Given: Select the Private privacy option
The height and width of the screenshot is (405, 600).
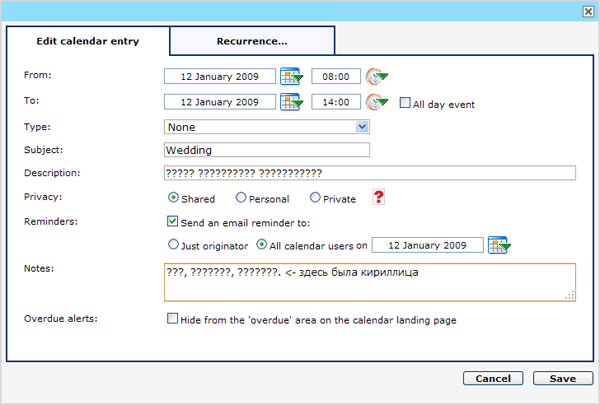Looking at the screenshot, I should [315, 198].
